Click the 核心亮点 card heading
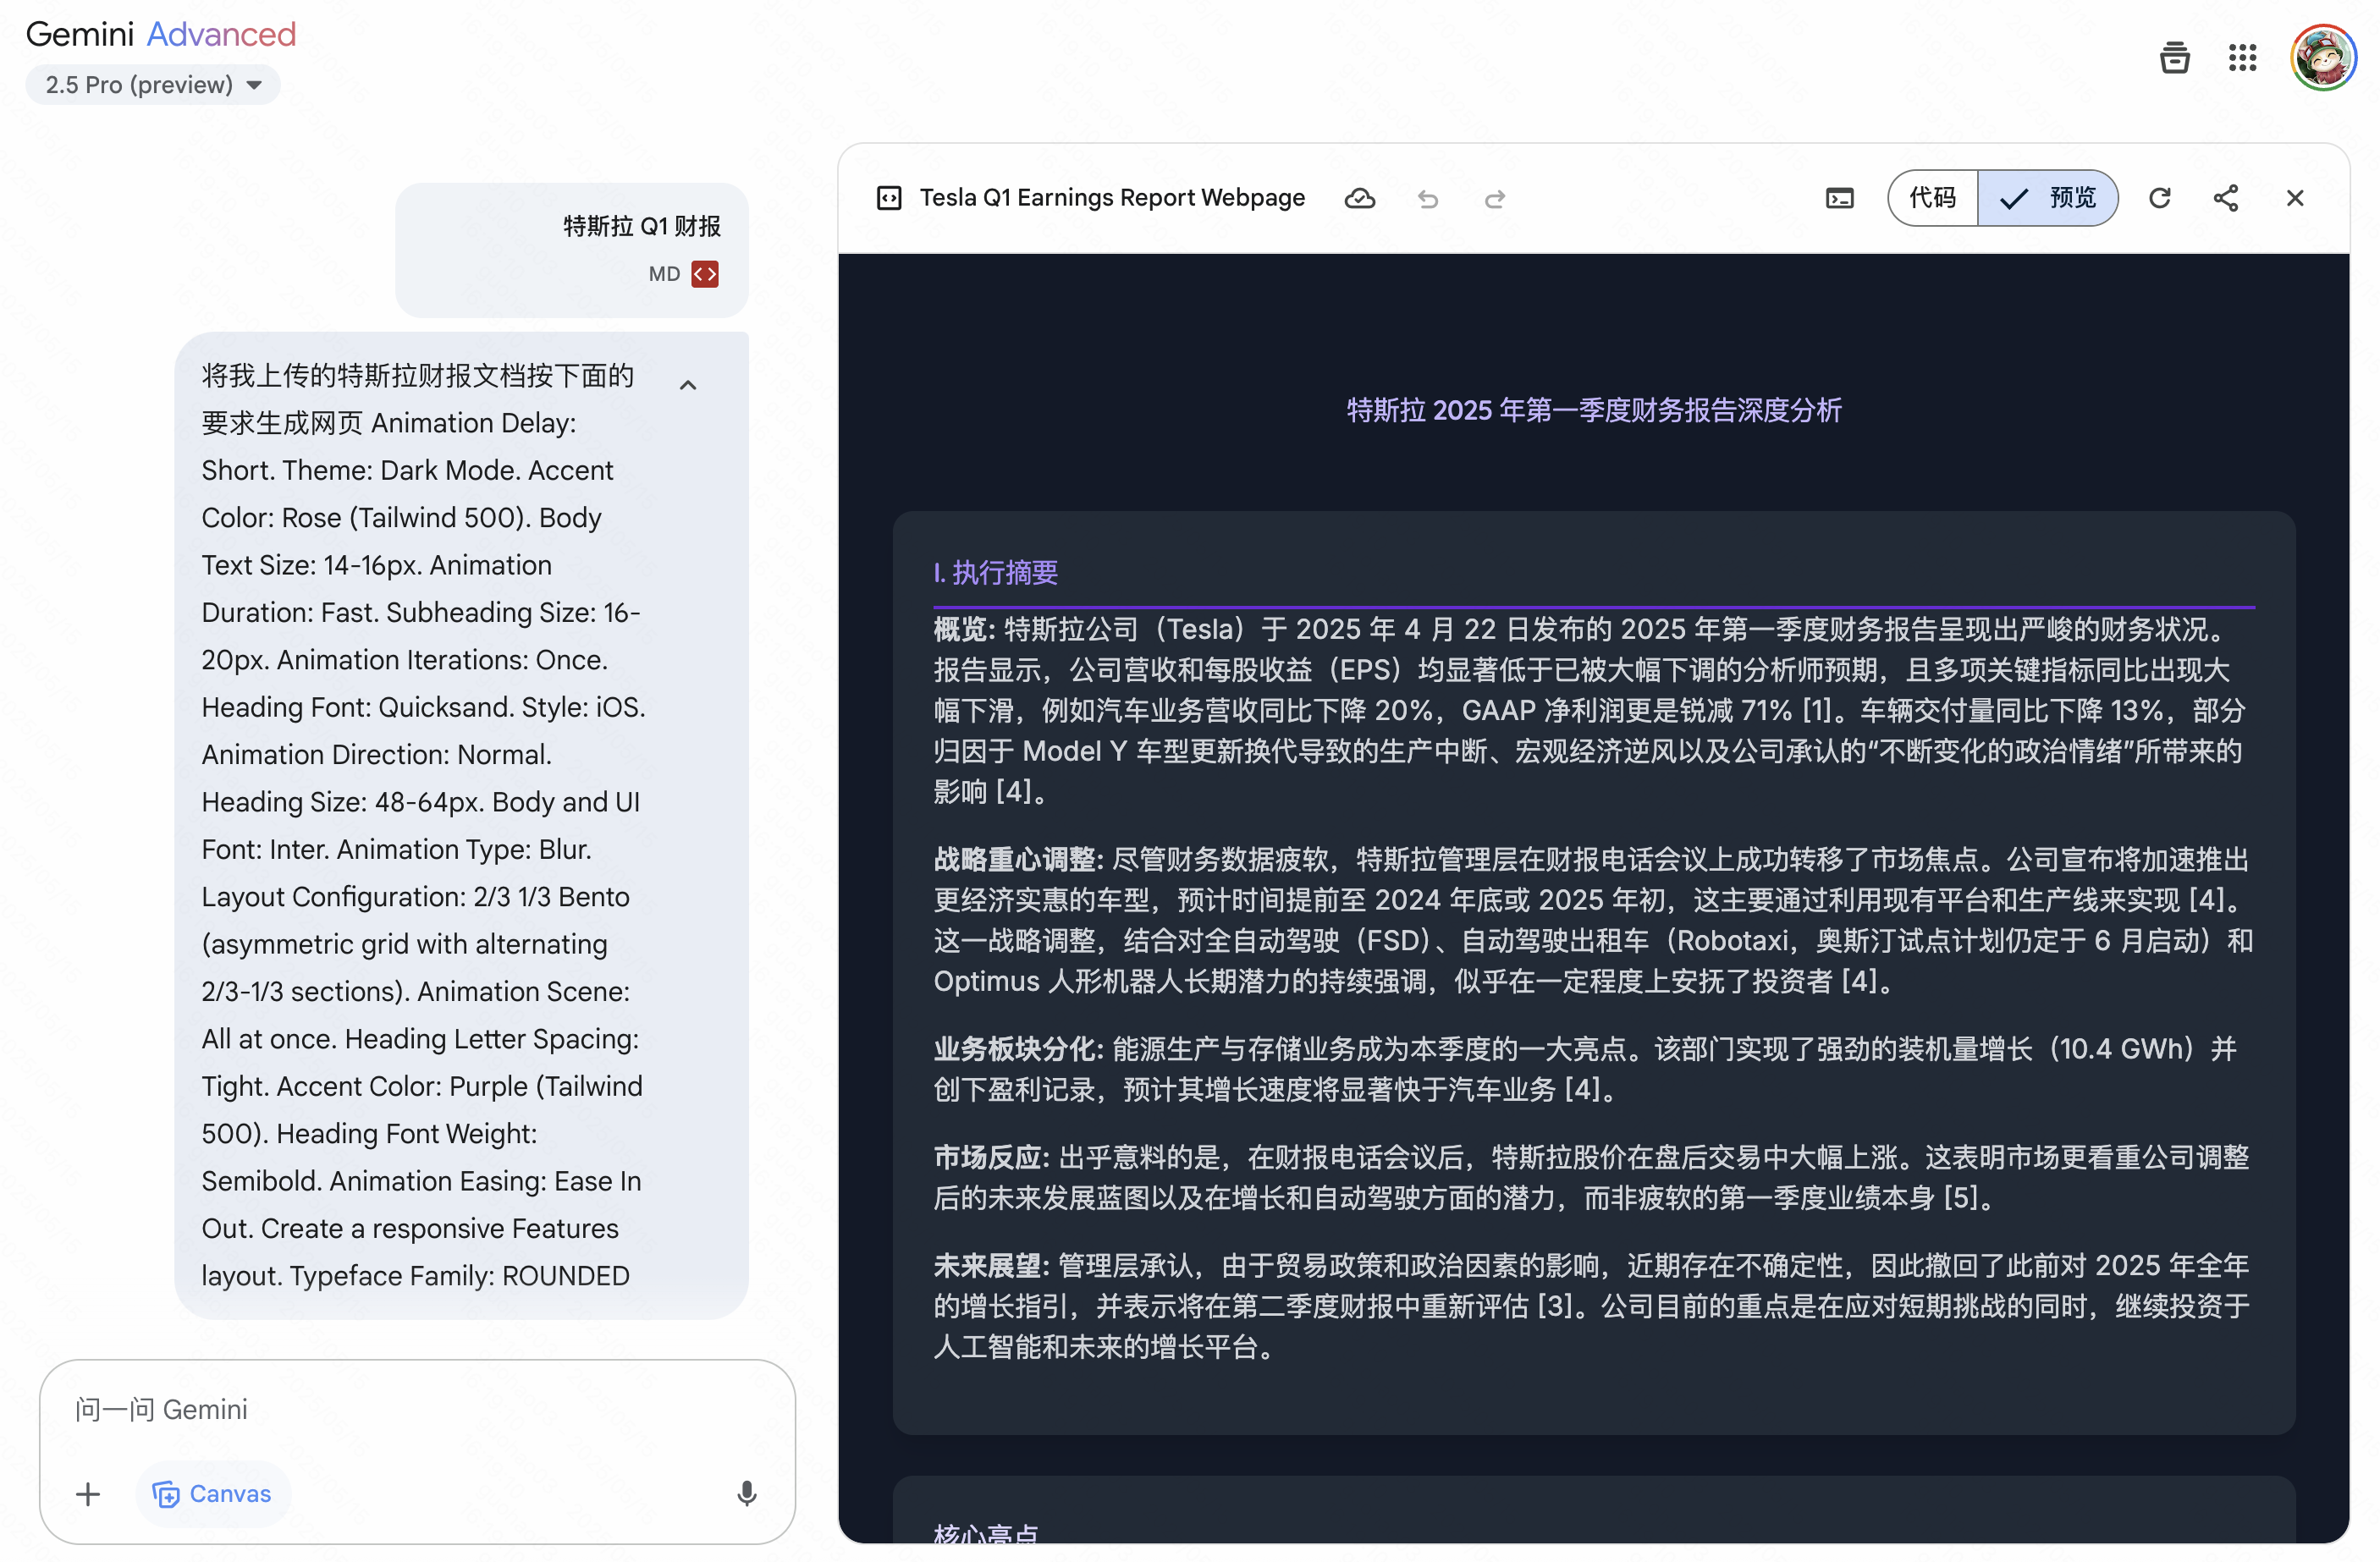This screenshot has height=1562, width=2380. tap(986, 1532)
